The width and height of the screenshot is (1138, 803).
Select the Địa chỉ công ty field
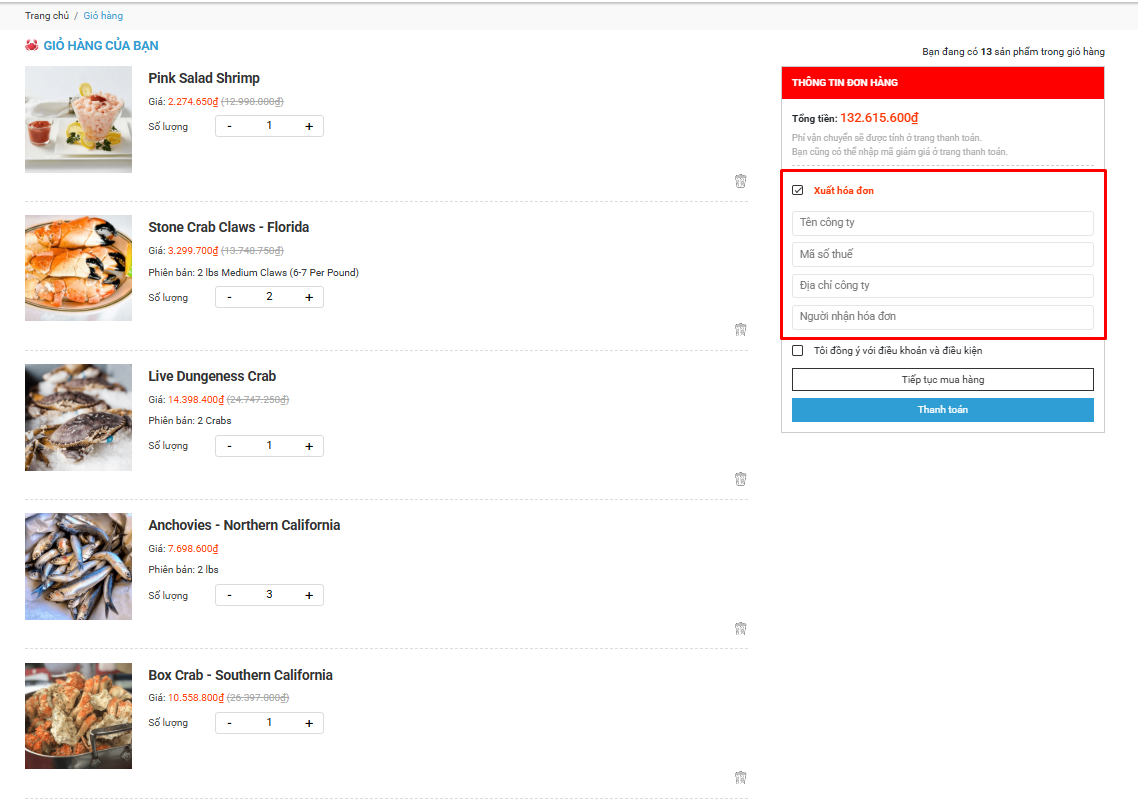click(942, 285)
